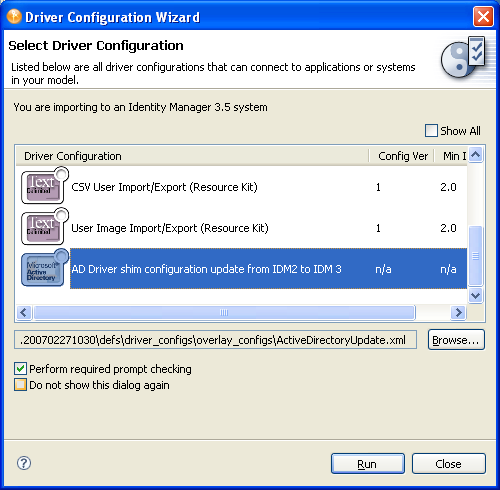This screenshot has width=500, height=490.
Task: Click the Driver Configuration column header
Action: [x=192, y=156]
